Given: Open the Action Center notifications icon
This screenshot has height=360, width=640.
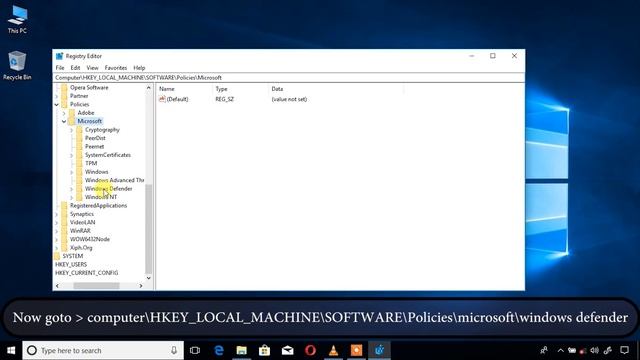Looking at the screenshot, I should 624,350.
